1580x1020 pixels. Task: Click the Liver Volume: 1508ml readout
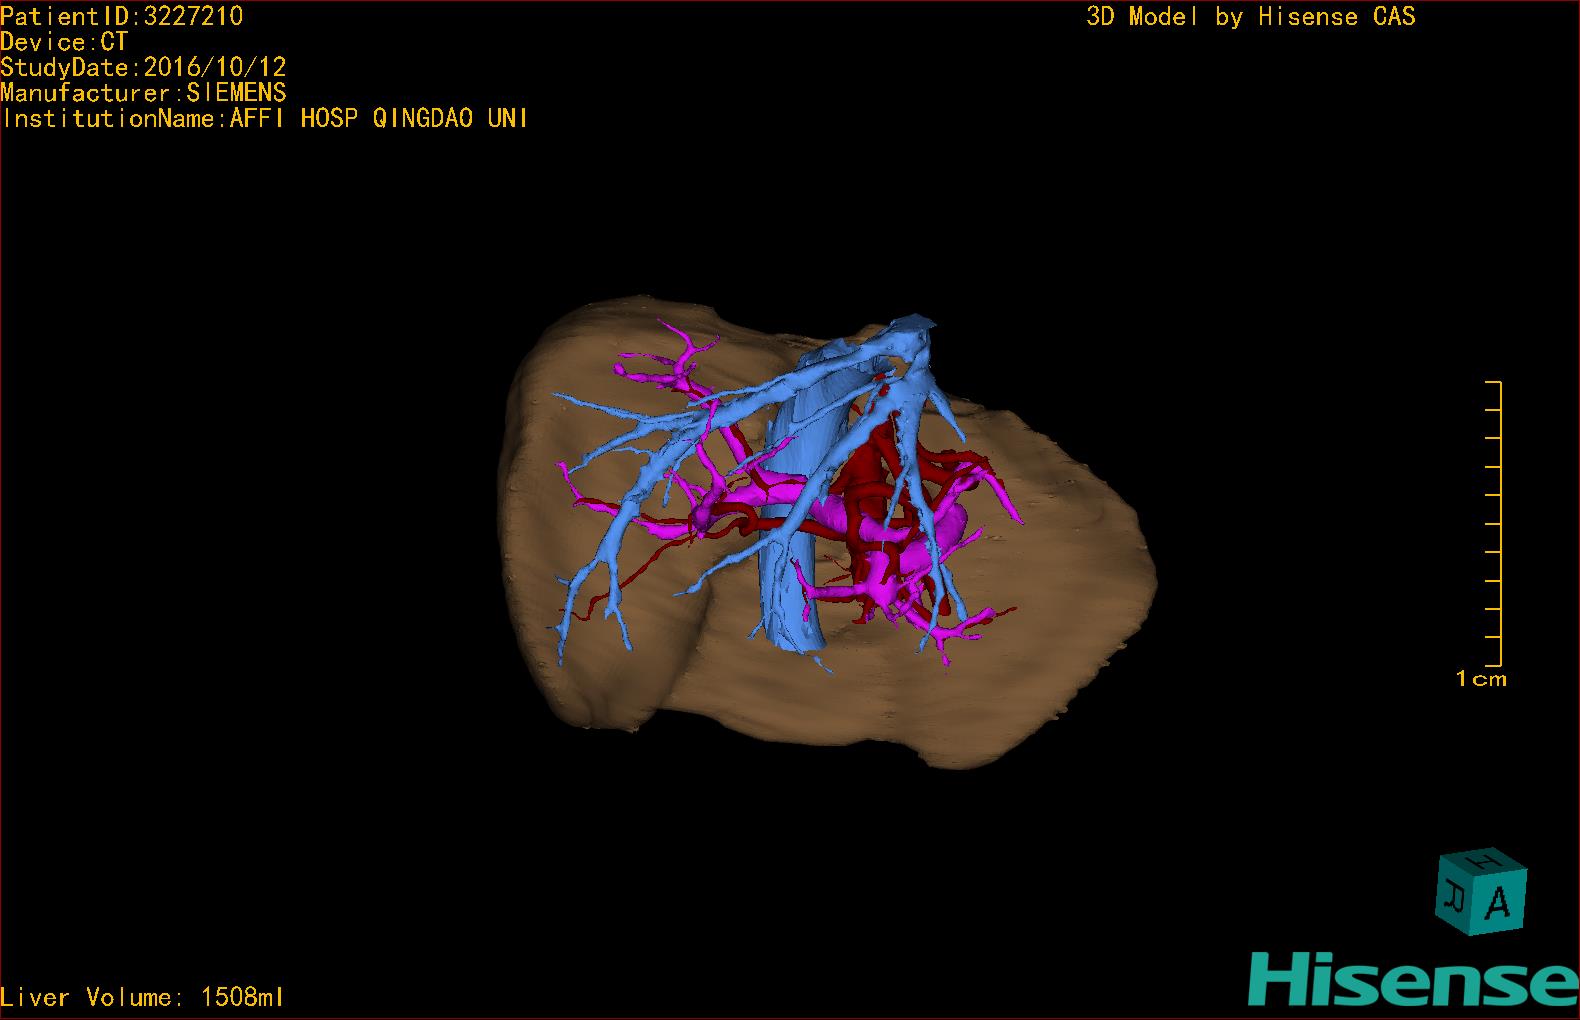[142, 997]
